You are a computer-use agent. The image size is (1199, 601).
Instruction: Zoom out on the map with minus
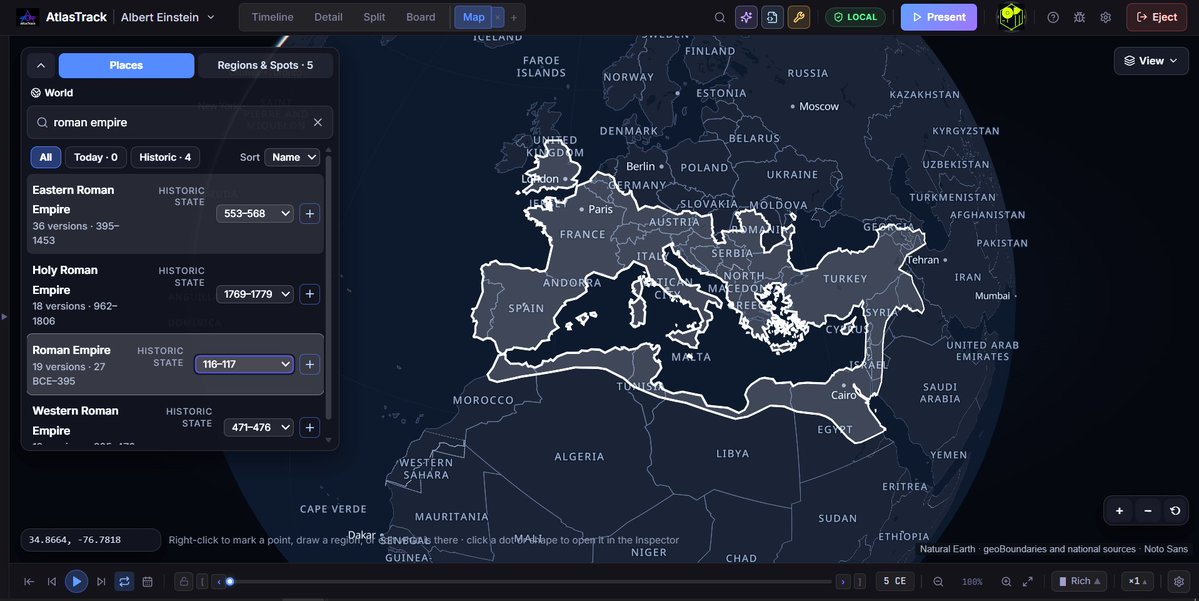tap(1148, 511)
